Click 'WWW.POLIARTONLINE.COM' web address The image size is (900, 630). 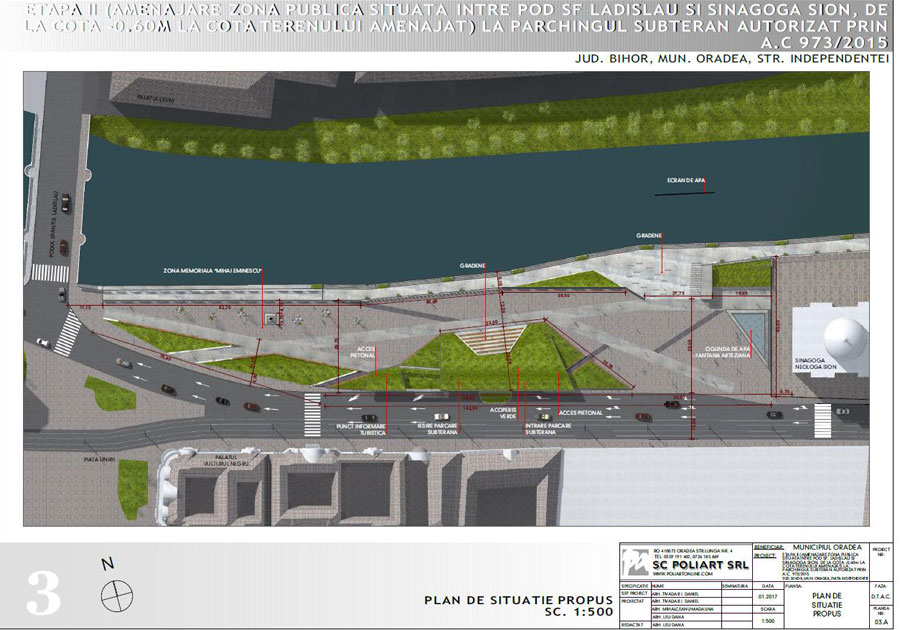point(682,573)
